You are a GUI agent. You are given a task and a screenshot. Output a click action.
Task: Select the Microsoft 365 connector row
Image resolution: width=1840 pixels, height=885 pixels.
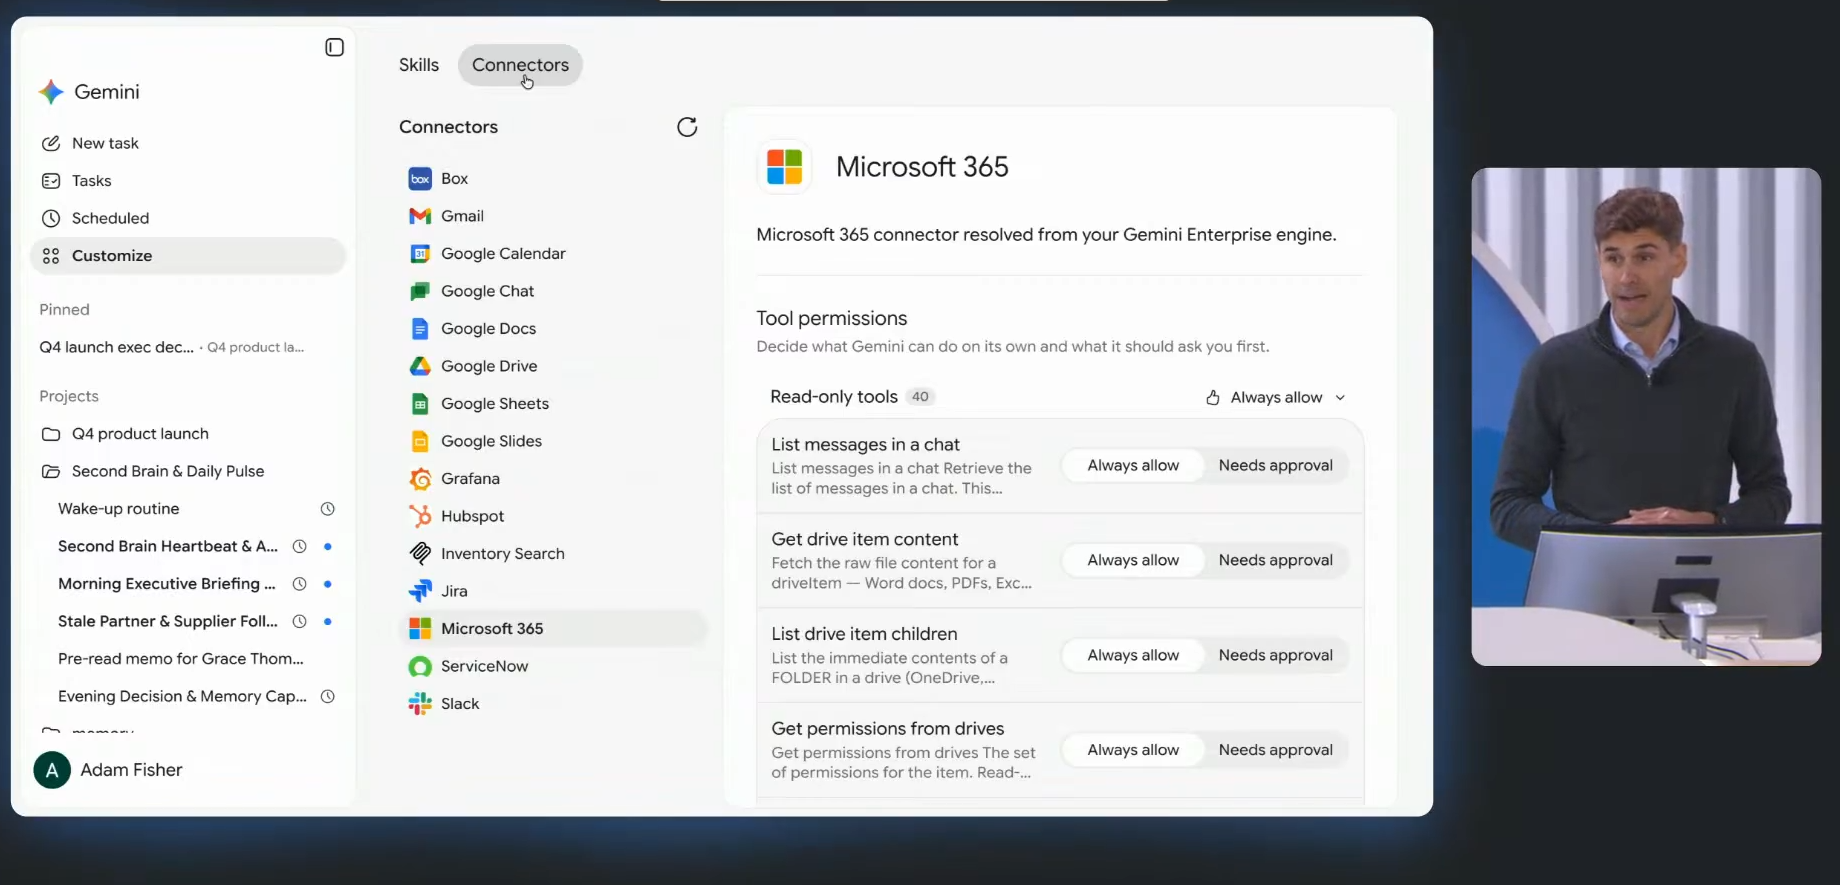[552, 629]
